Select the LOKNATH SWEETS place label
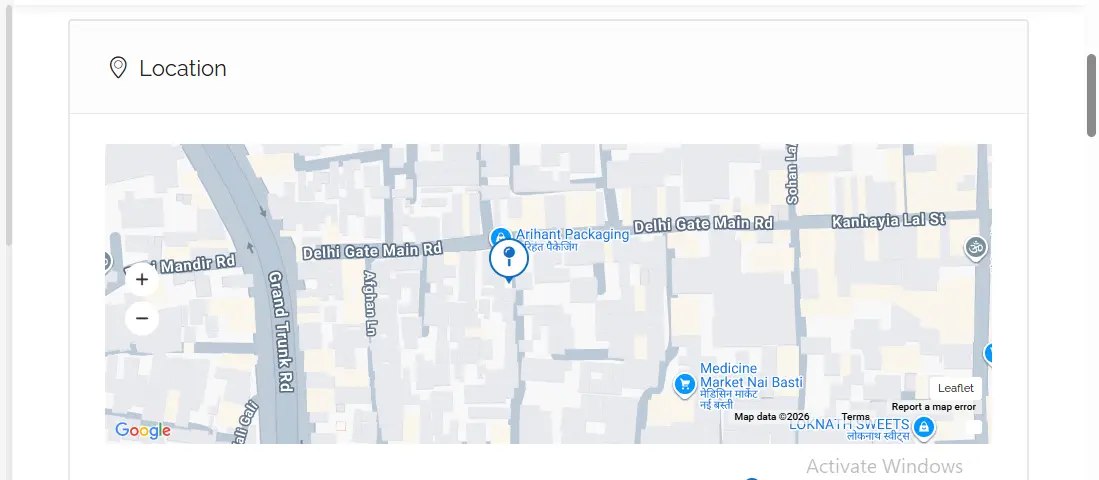This screenshot has width=1099, height=480. [849, 425]
